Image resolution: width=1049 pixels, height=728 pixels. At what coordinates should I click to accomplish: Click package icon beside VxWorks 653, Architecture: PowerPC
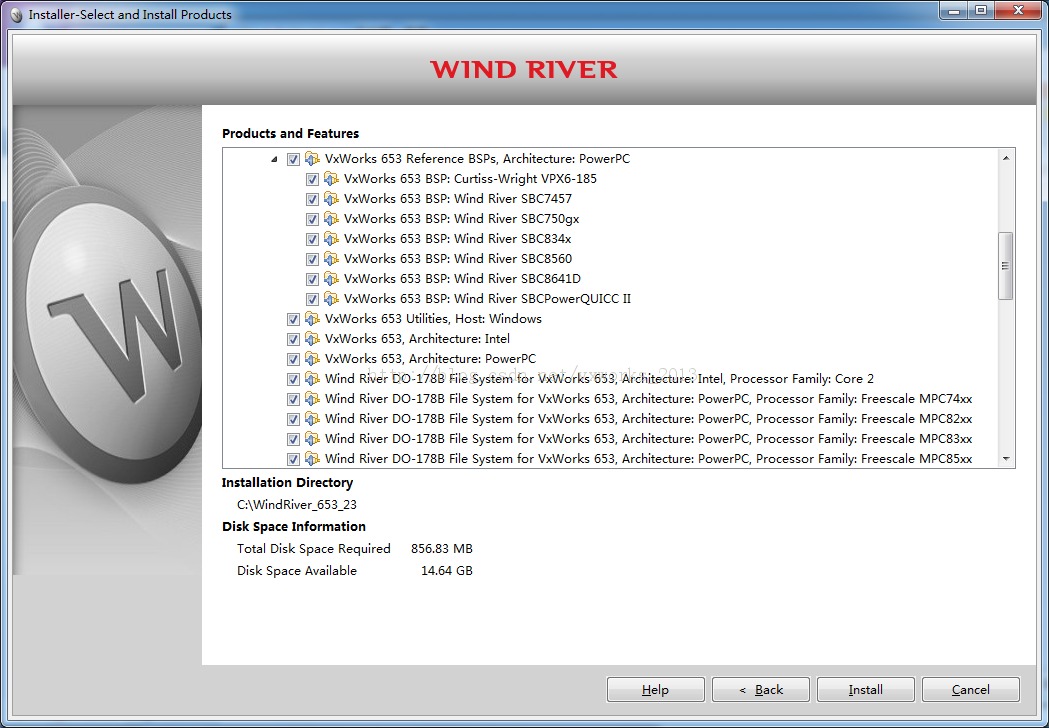pos(312,359)
